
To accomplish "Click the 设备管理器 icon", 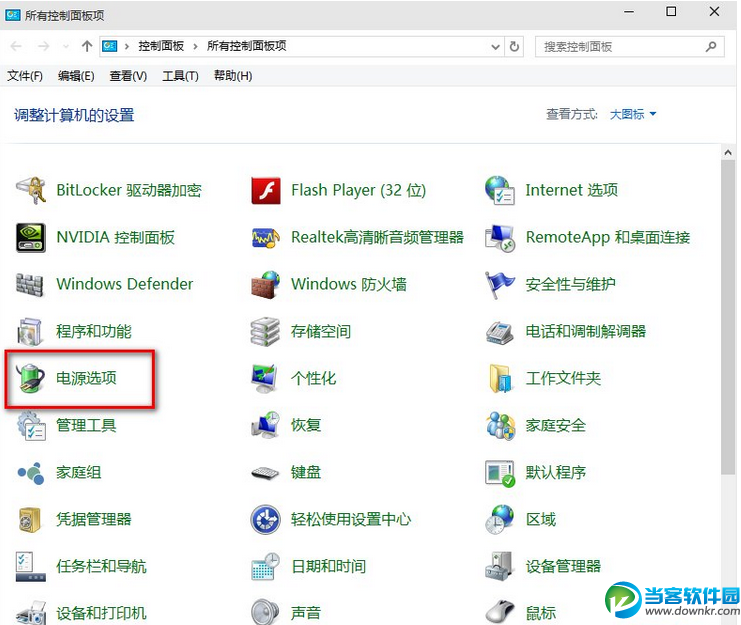I will click(499, 566).
